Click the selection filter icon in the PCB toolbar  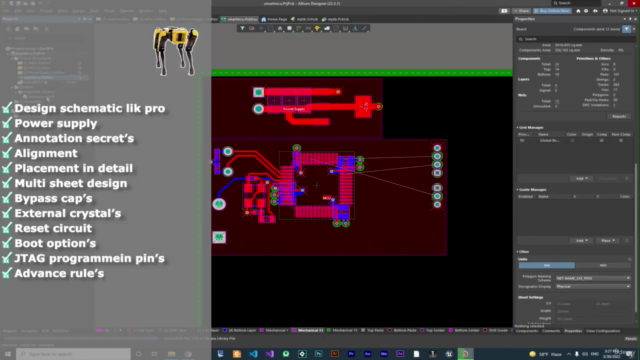tap(242, 28)
